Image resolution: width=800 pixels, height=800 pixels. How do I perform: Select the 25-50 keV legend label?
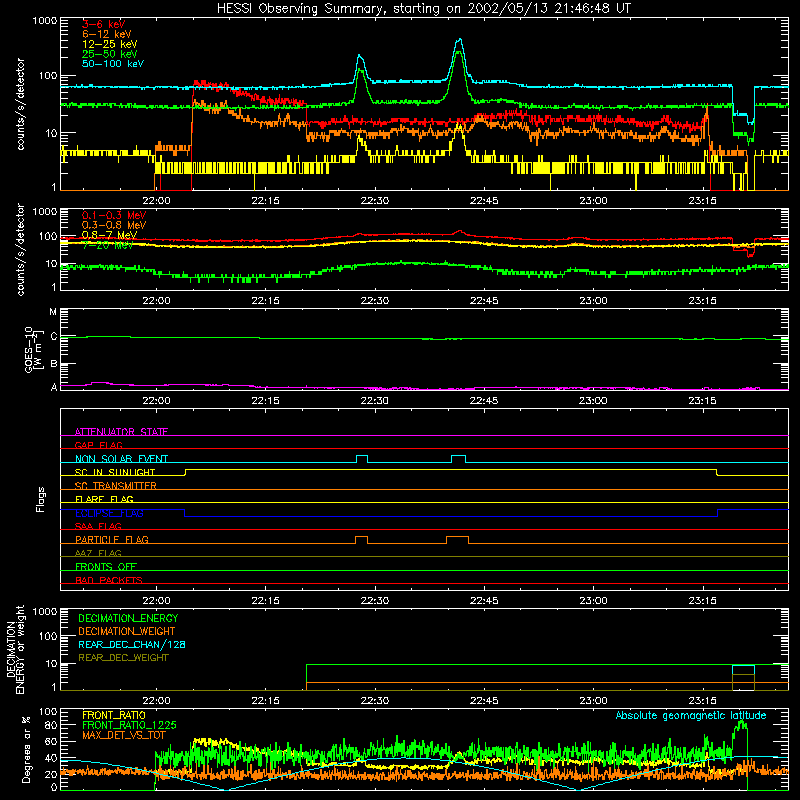point(109,54)
